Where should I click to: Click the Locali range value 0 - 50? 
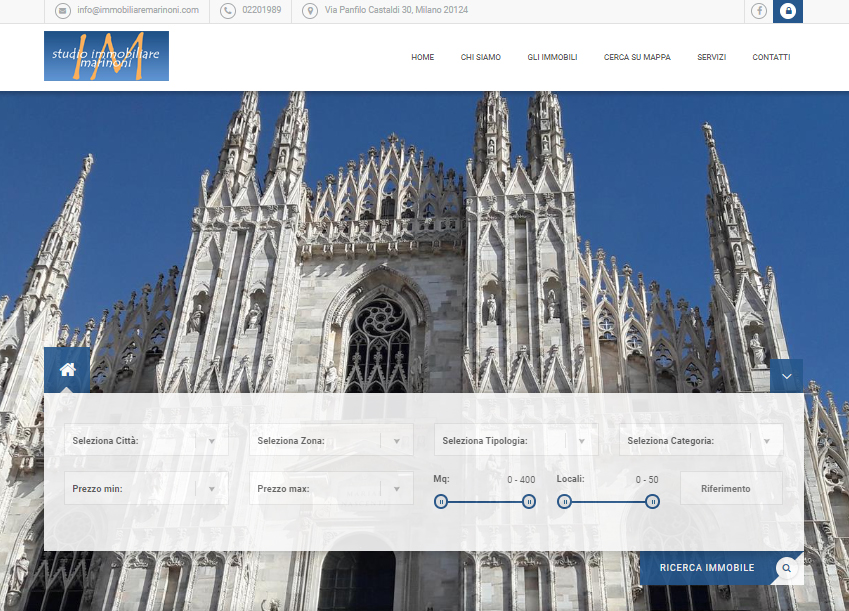[x=647, y=480]
